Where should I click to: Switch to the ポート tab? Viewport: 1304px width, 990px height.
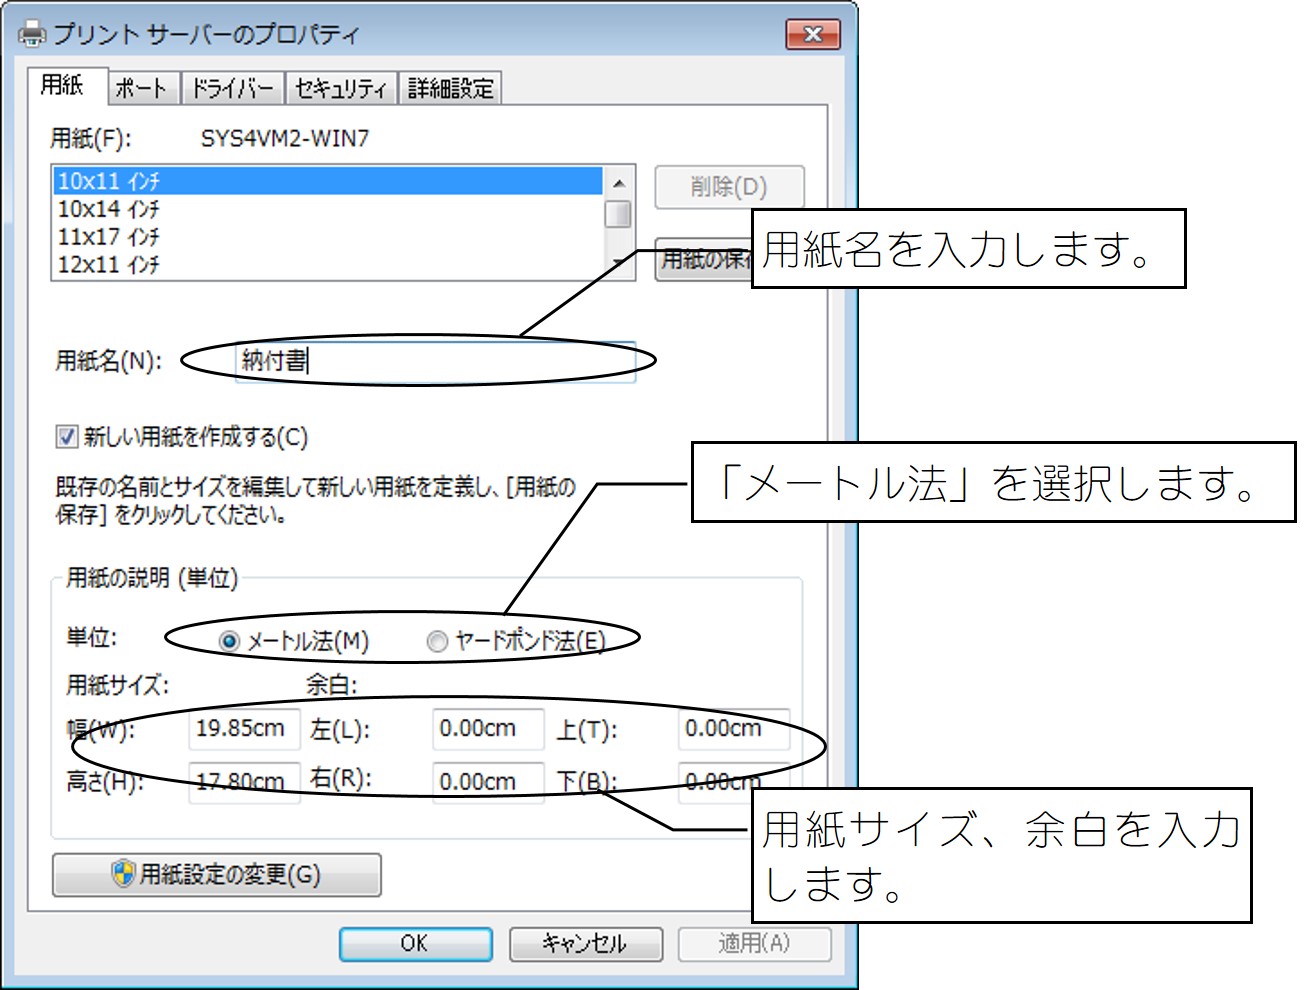(141, 88)
